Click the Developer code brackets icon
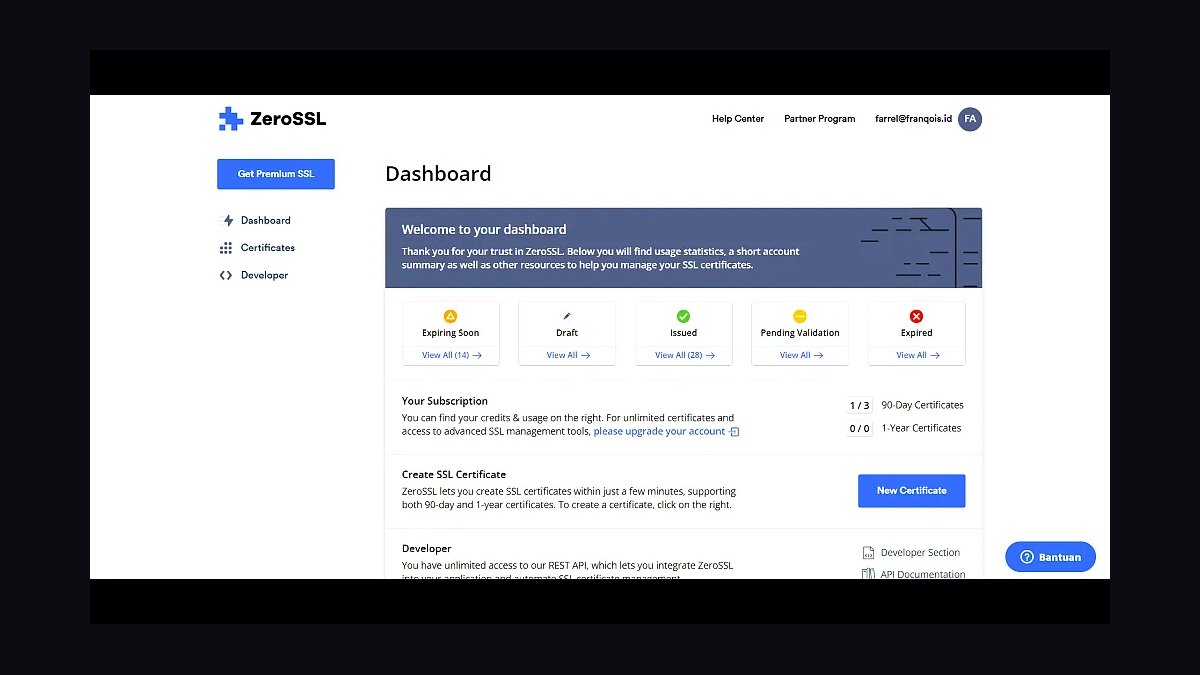 tap(226, 275)
